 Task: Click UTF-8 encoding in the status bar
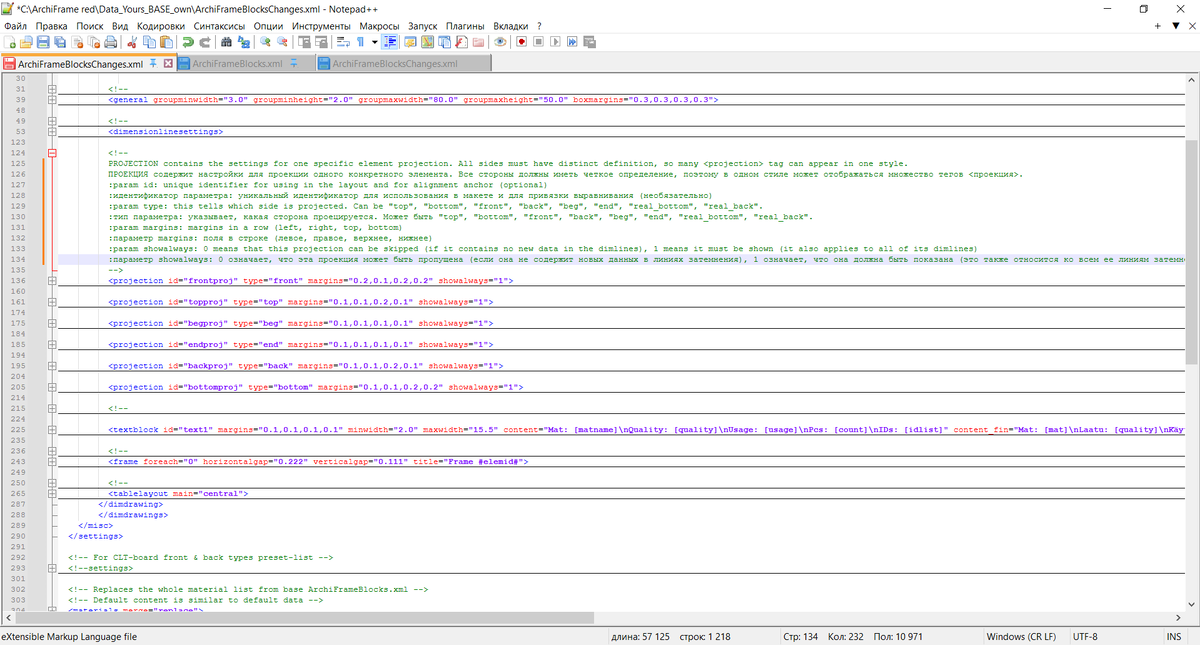pyautogui.click(x=1085, y=637)
